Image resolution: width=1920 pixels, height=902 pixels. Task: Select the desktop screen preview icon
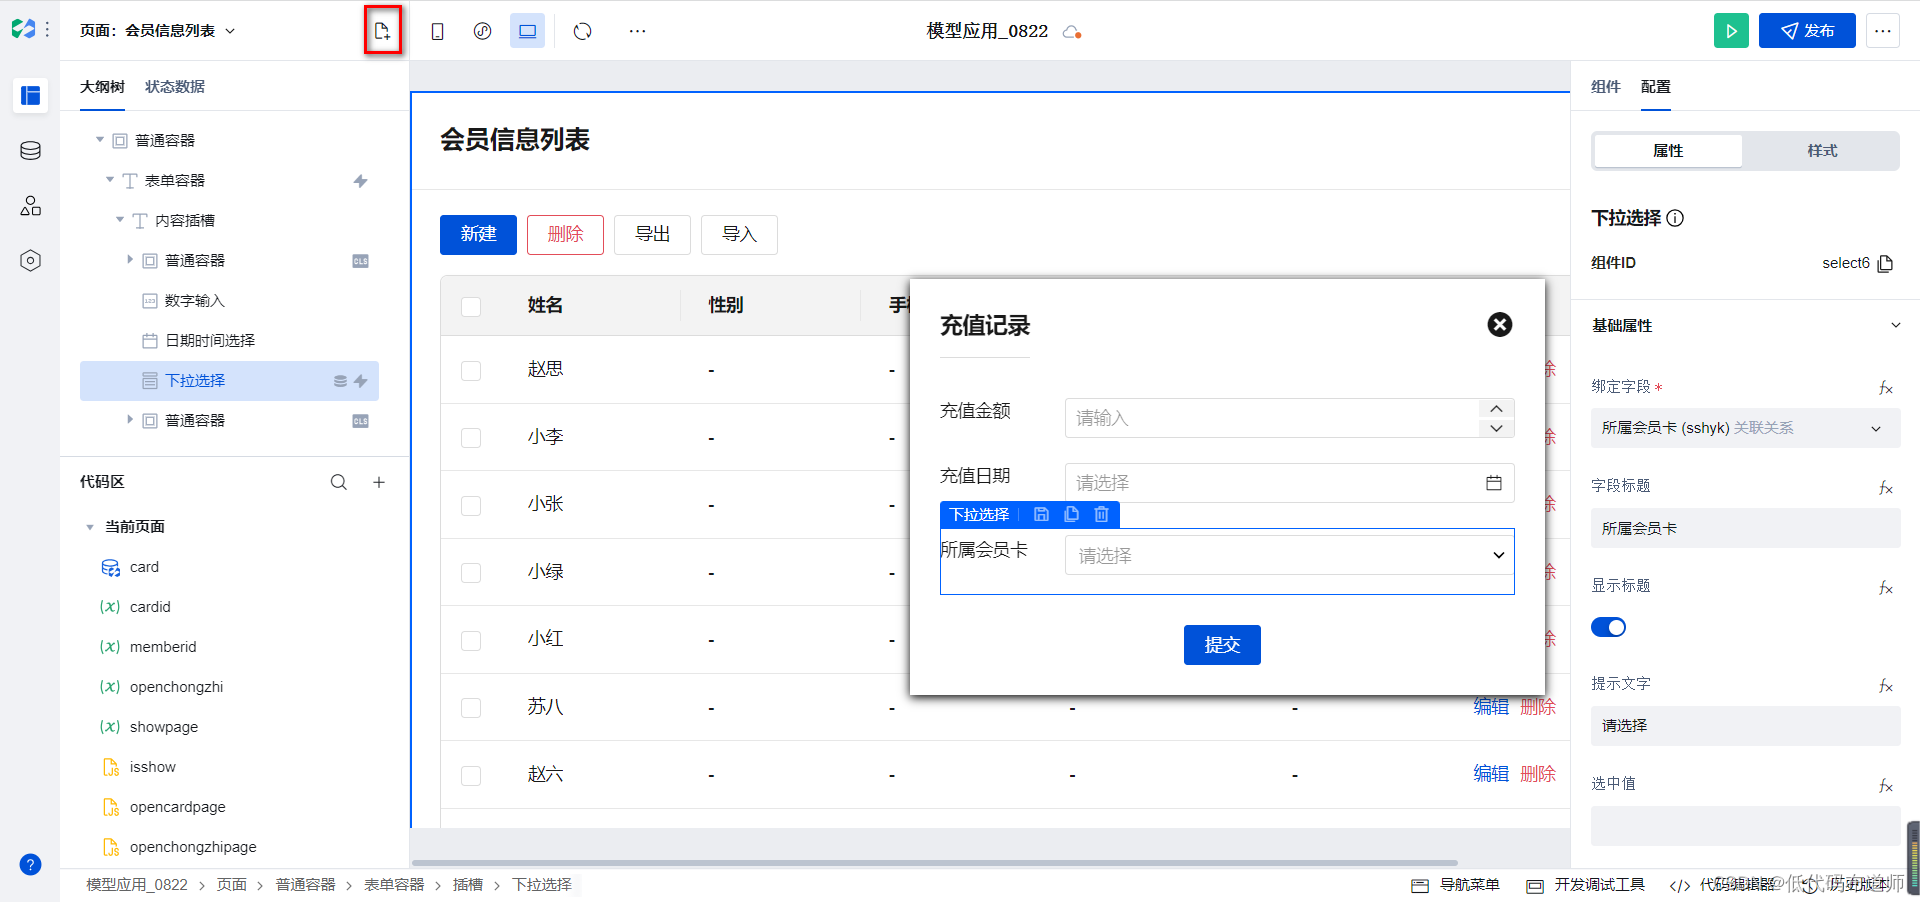point(527,31)
